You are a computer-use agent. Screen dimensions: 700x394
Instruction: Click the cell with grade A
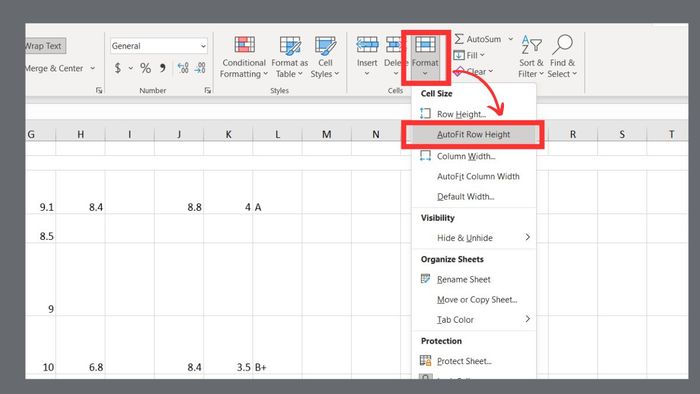pos(277,192)
